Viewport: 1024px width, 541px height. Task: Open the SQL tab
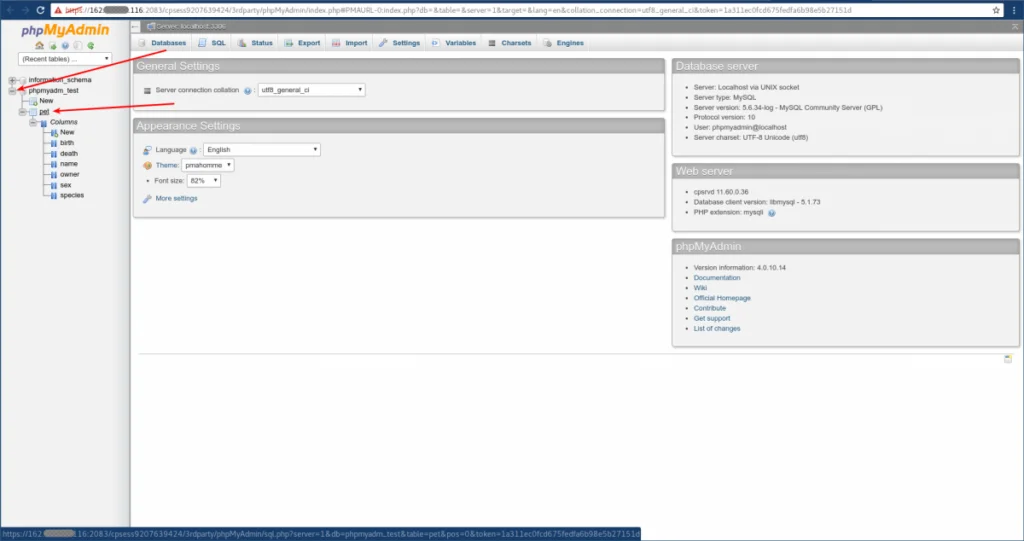point(212,43)
